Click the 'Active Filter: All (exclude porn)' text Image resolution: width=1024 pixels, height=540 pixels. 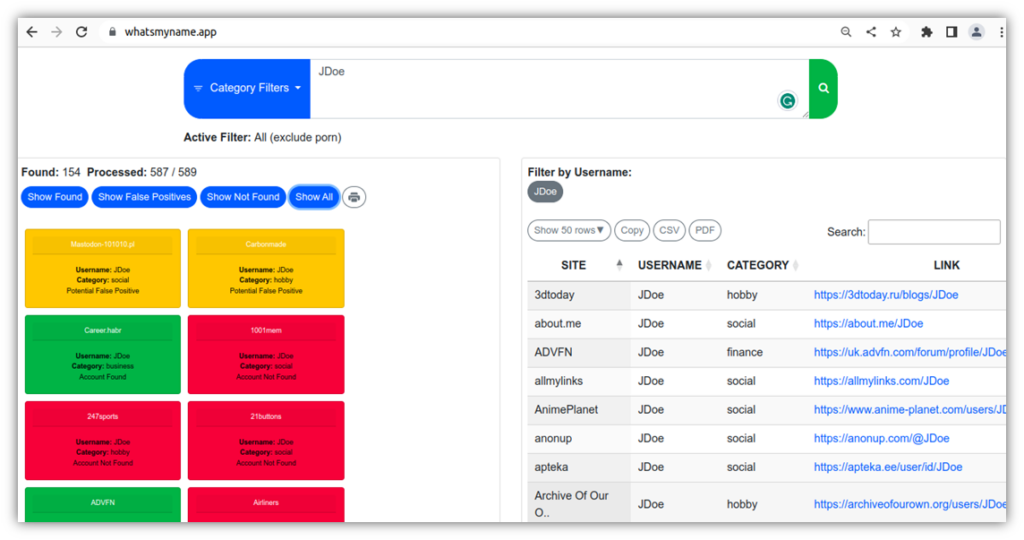tap(263, 137)
